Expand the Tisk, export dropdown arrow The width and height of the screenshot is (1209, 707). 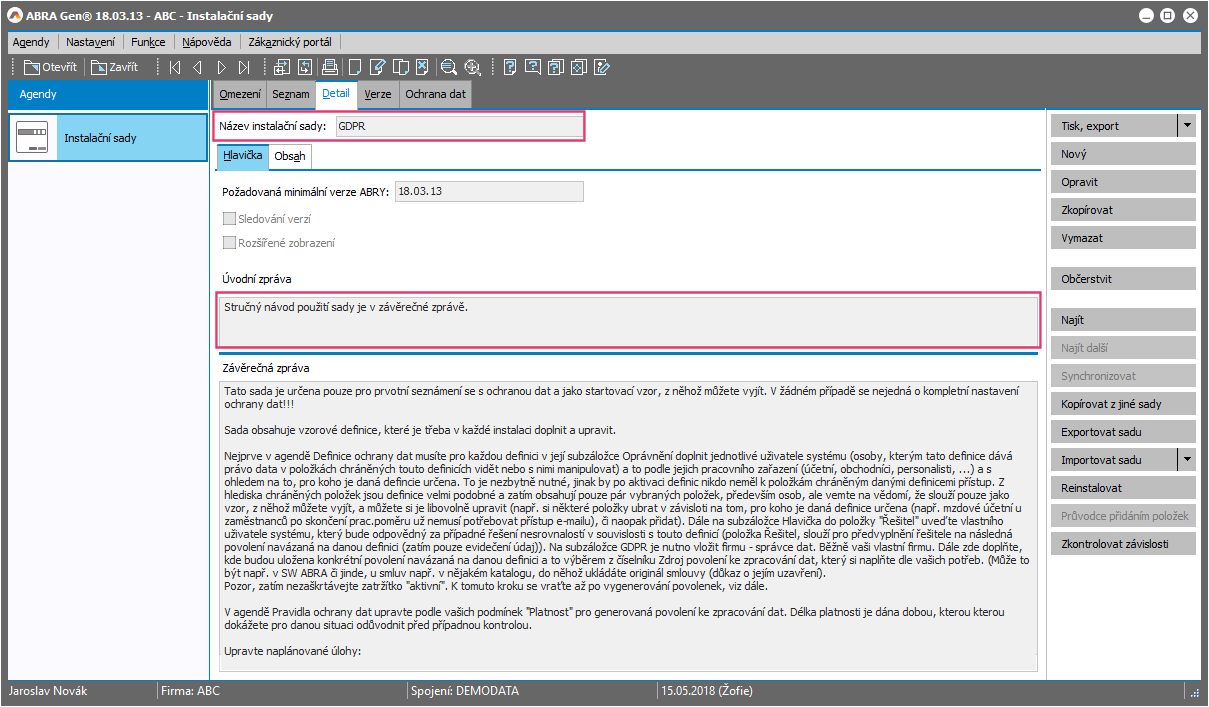click(x=1186, y=126)
